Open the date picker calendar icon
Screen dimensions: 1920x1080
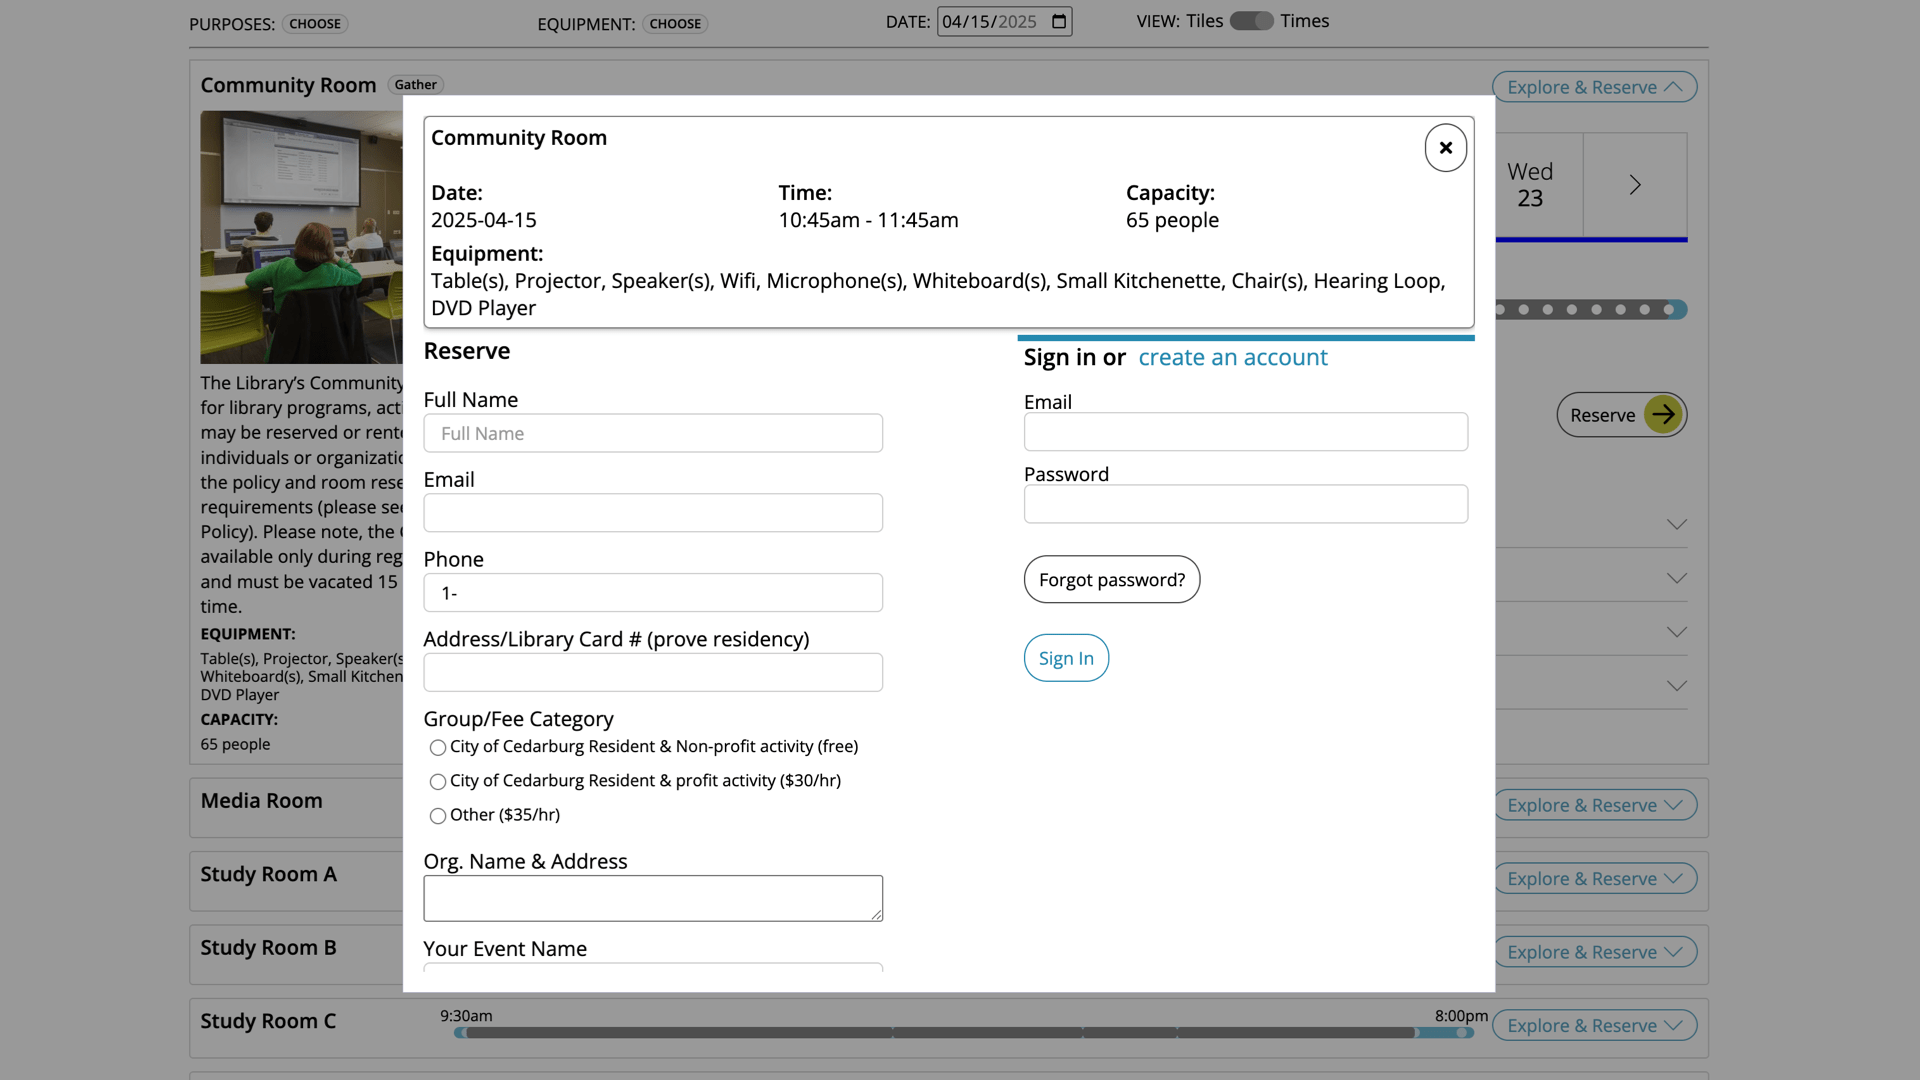click(1059, 21)
